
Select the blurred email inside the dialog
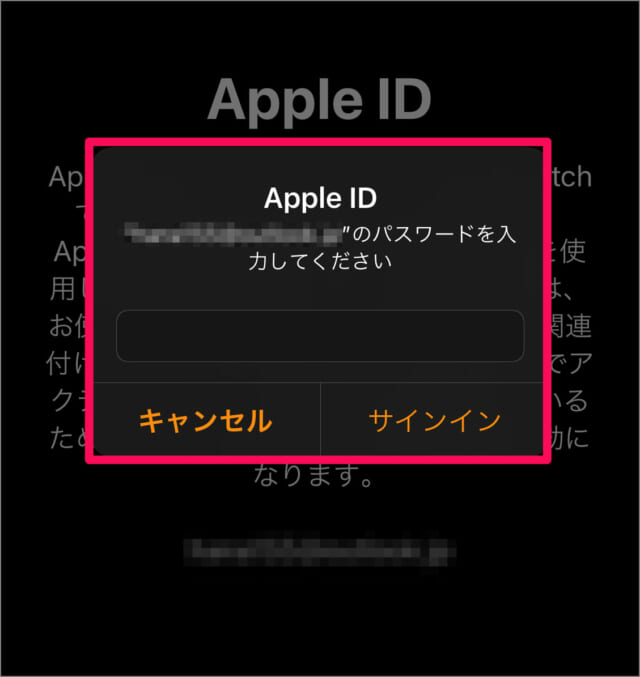234,234
